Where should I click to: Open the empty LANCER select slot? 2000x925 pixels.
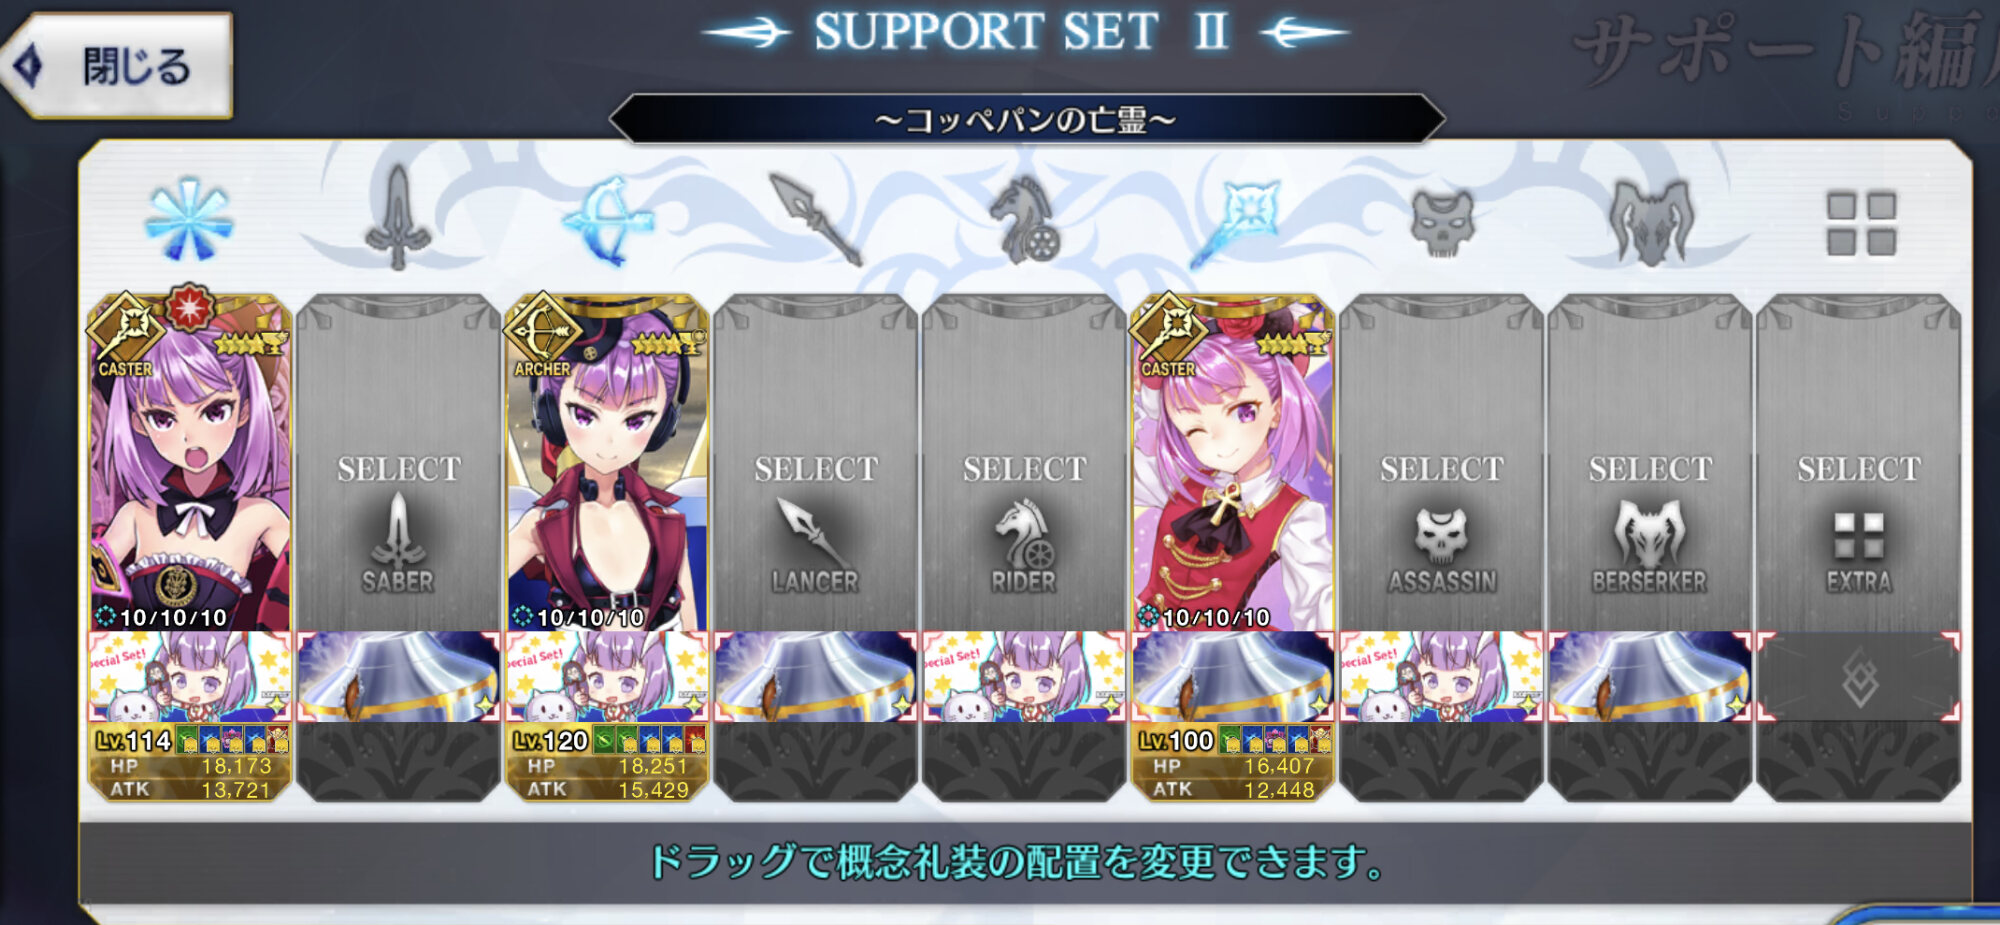[816, 463]
